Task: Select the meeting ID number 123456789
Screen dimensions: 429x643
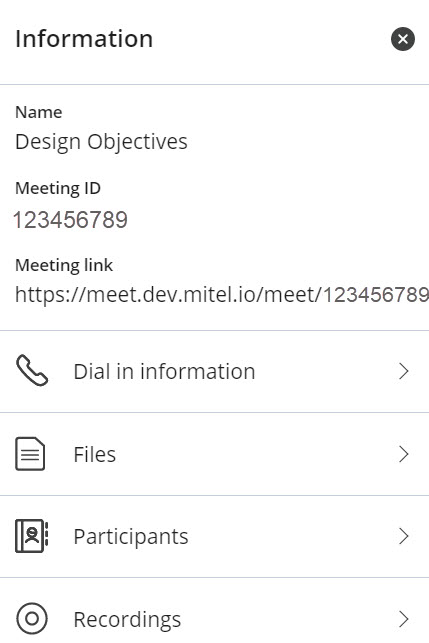Action: [71, 219]
